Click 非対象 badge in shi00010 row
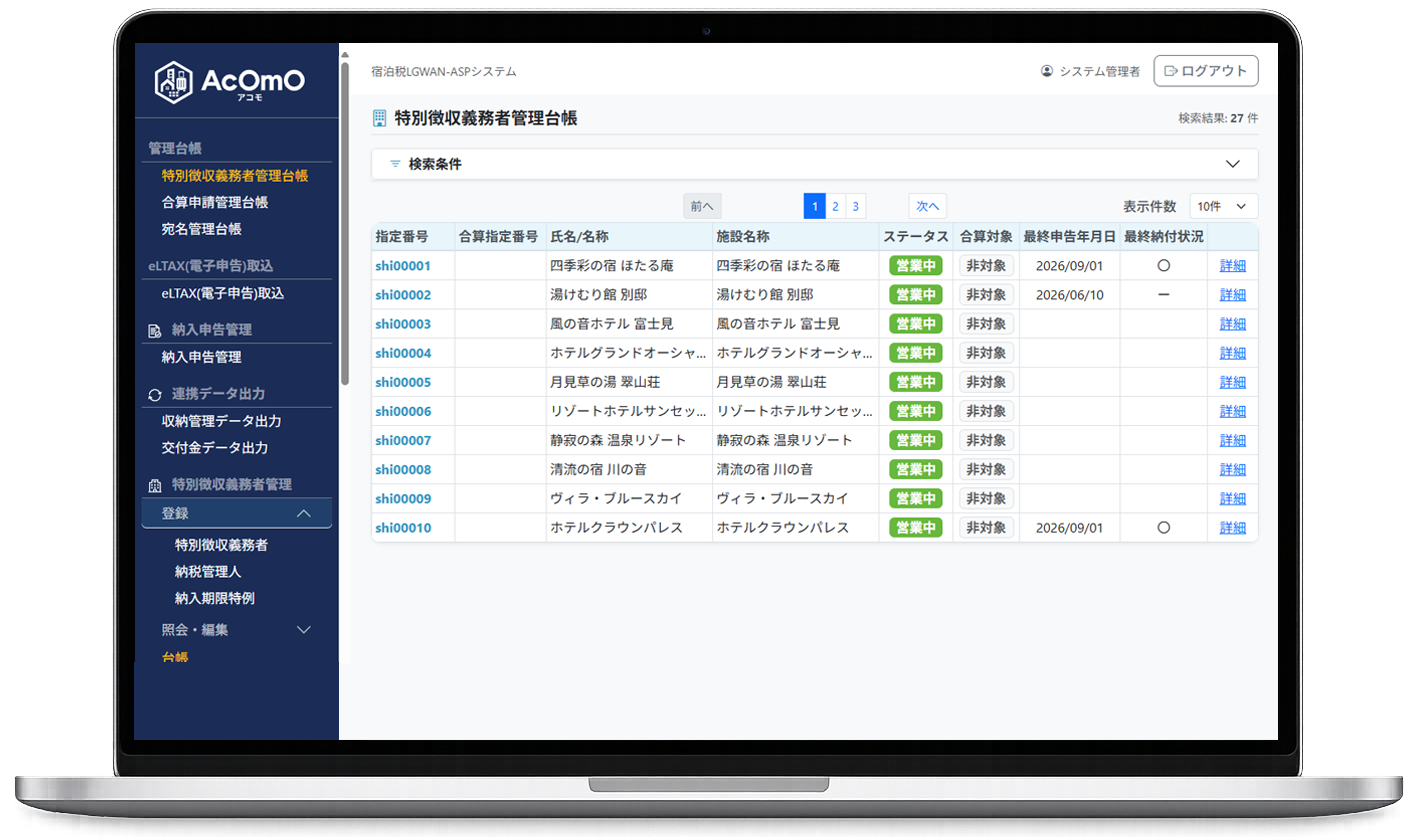The image size is (1416, 837). pos(986,527)
